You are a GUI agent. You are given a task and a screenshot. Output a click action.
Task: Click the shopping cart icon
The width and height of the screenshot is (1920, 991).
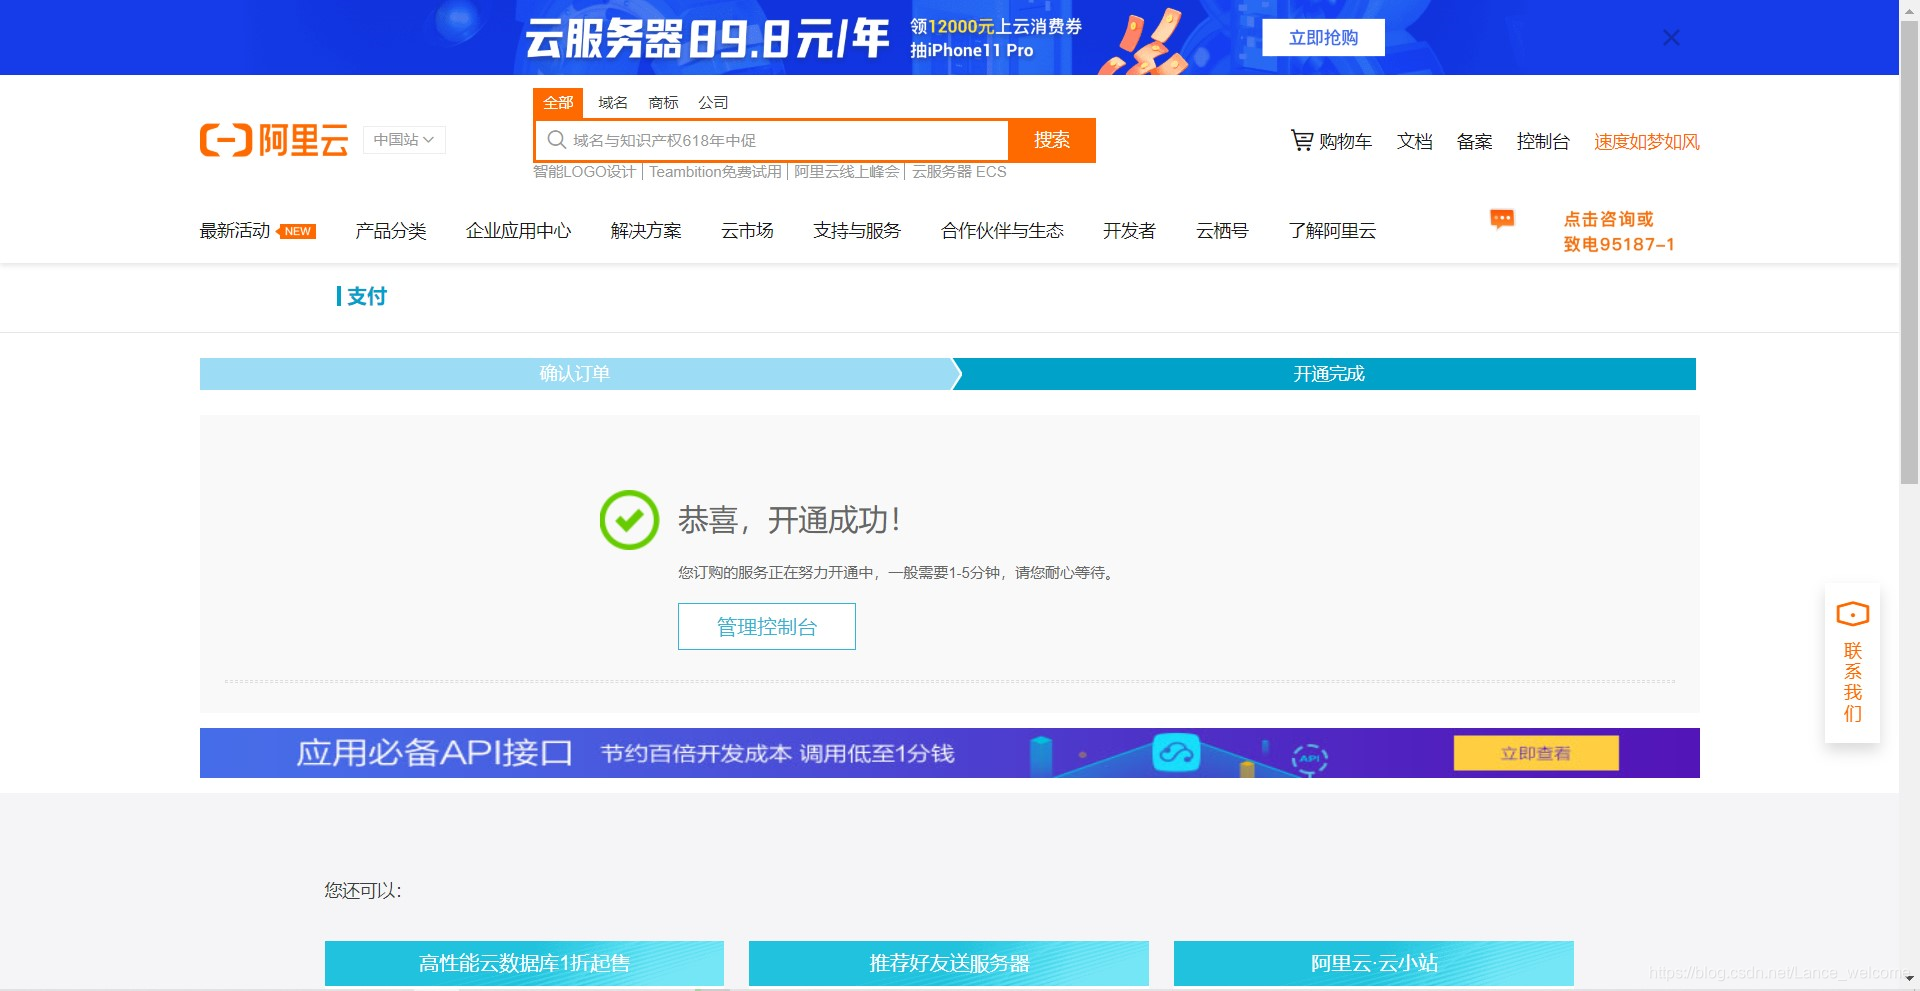pos(1301,141)
